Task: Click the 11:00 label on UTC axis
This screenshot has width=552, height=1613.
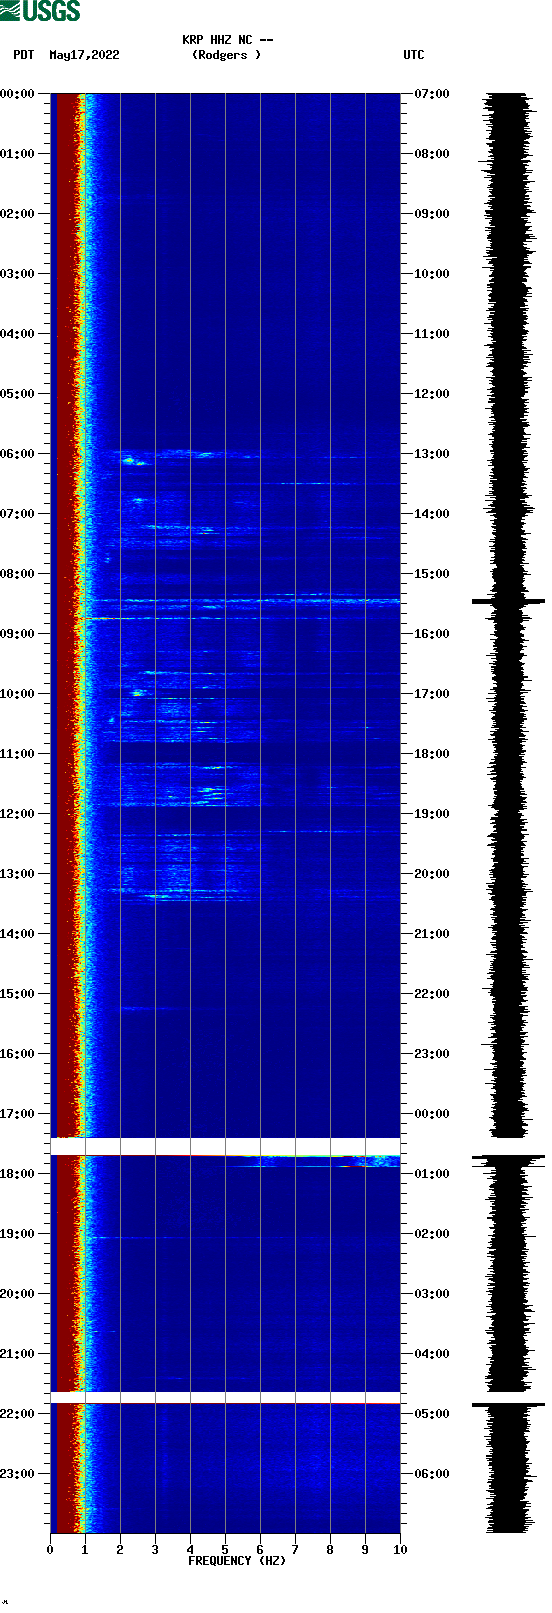Action: click(x=432, y=334)
